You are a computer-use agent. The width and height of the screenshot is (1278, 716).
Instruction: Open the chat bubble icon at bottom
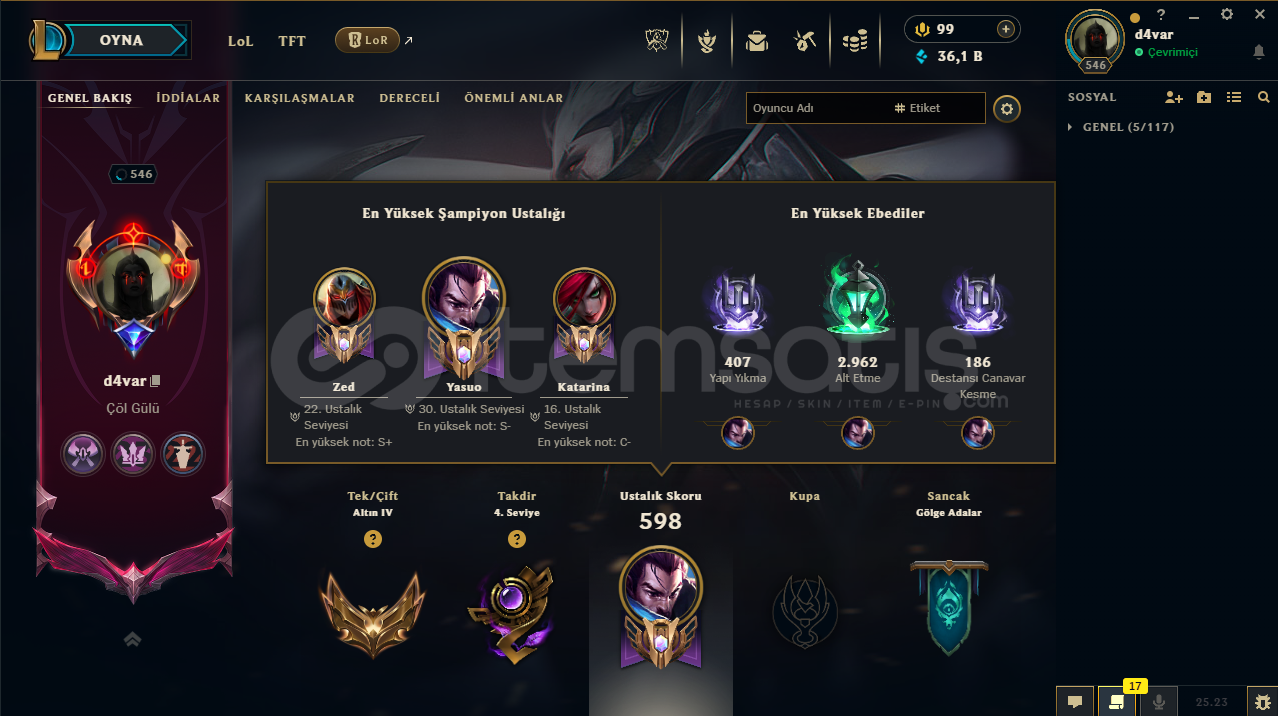[x=1075, y=702]
